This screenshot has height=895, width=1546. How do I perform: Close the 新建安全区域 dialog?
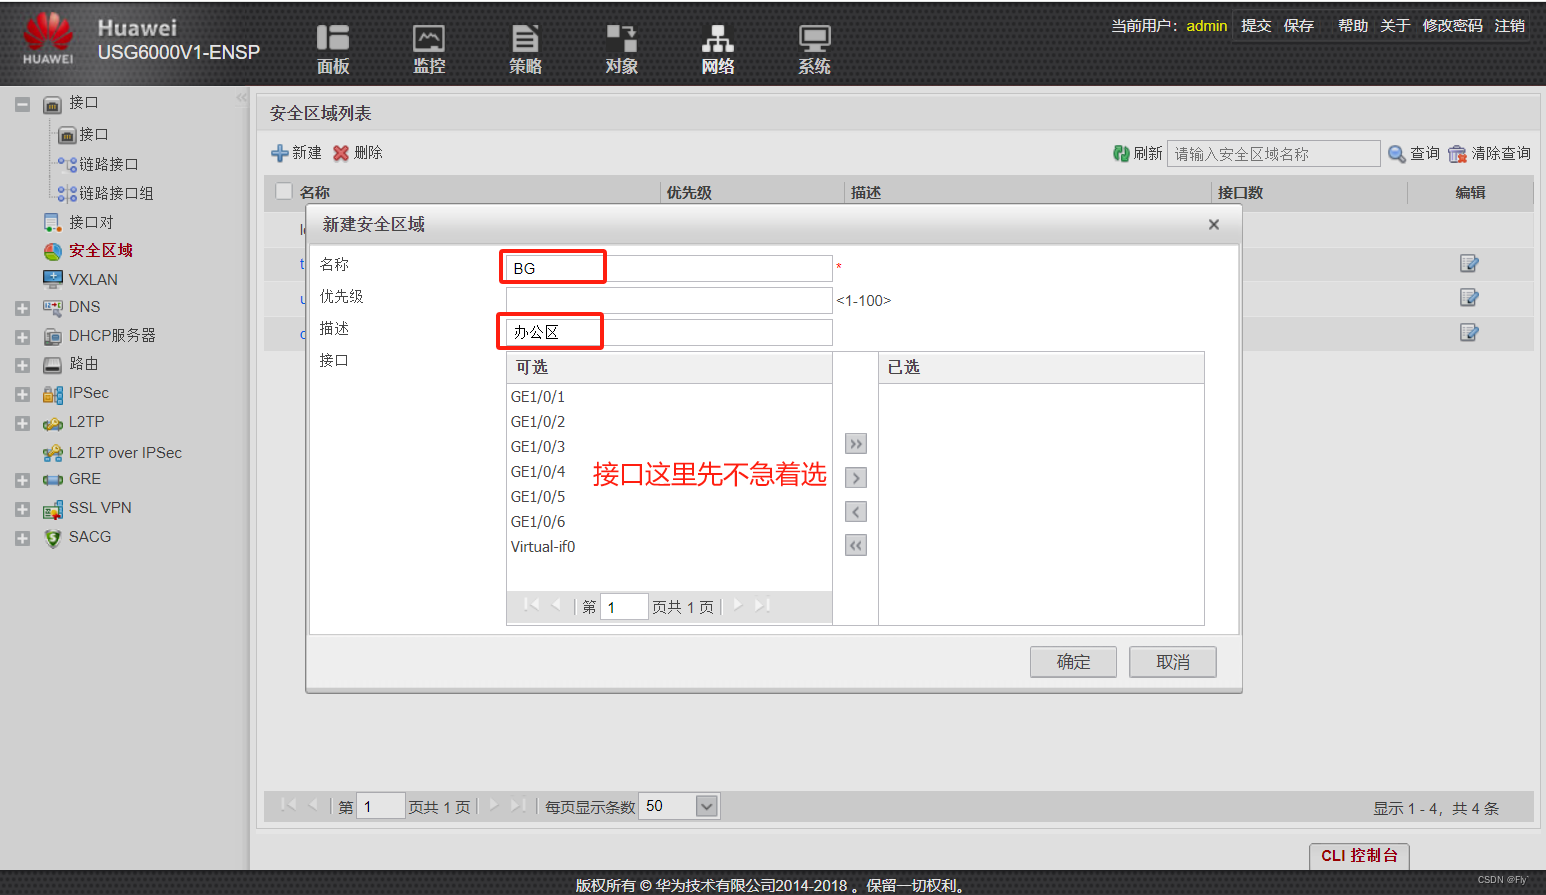pyautogui.click(x=1214, y=224)
